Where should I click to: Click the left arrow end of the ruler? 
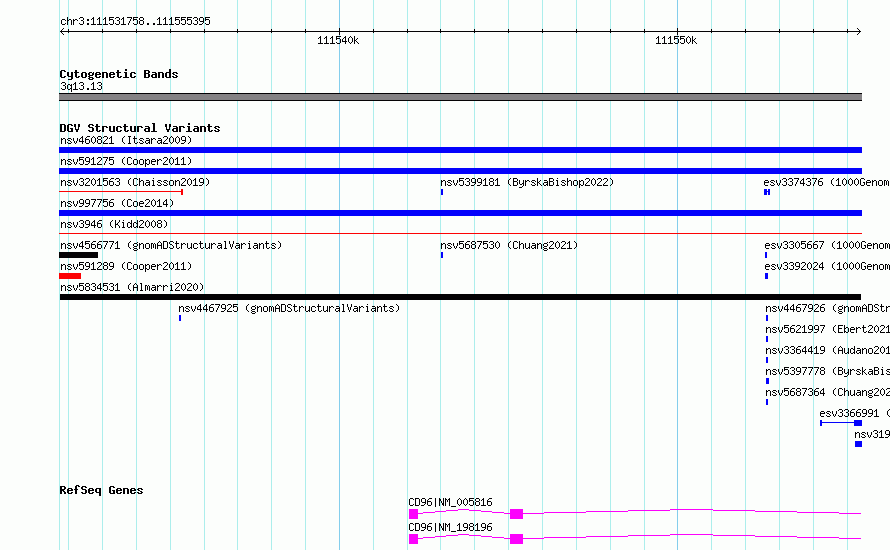[62, 31]
